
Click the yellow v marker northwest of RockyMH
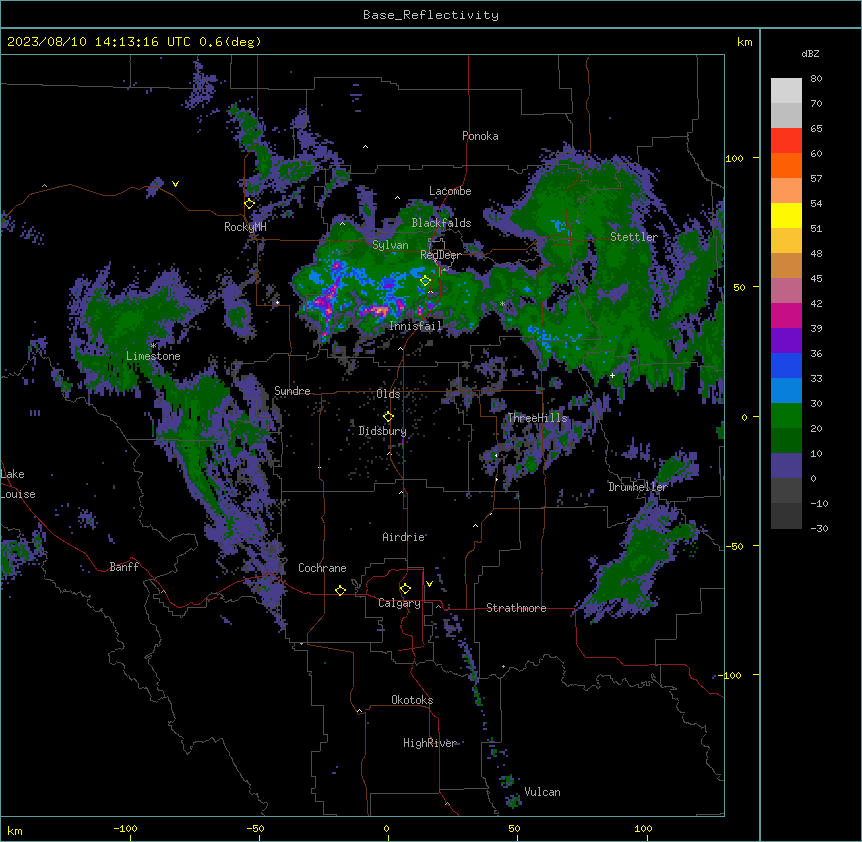coord(175,184)
